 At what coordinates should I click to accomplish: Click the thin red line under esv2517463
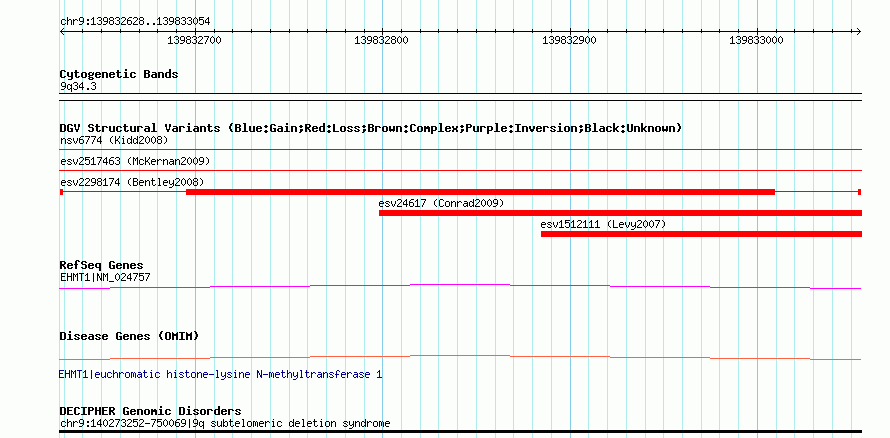461,171
